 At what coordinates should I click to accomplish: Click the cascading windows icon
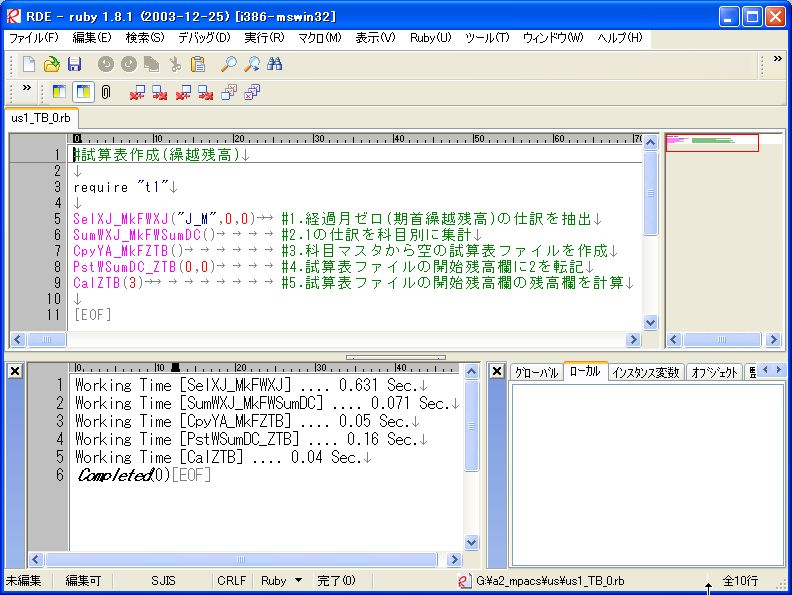pyautogui.click(x=229, y=92)
